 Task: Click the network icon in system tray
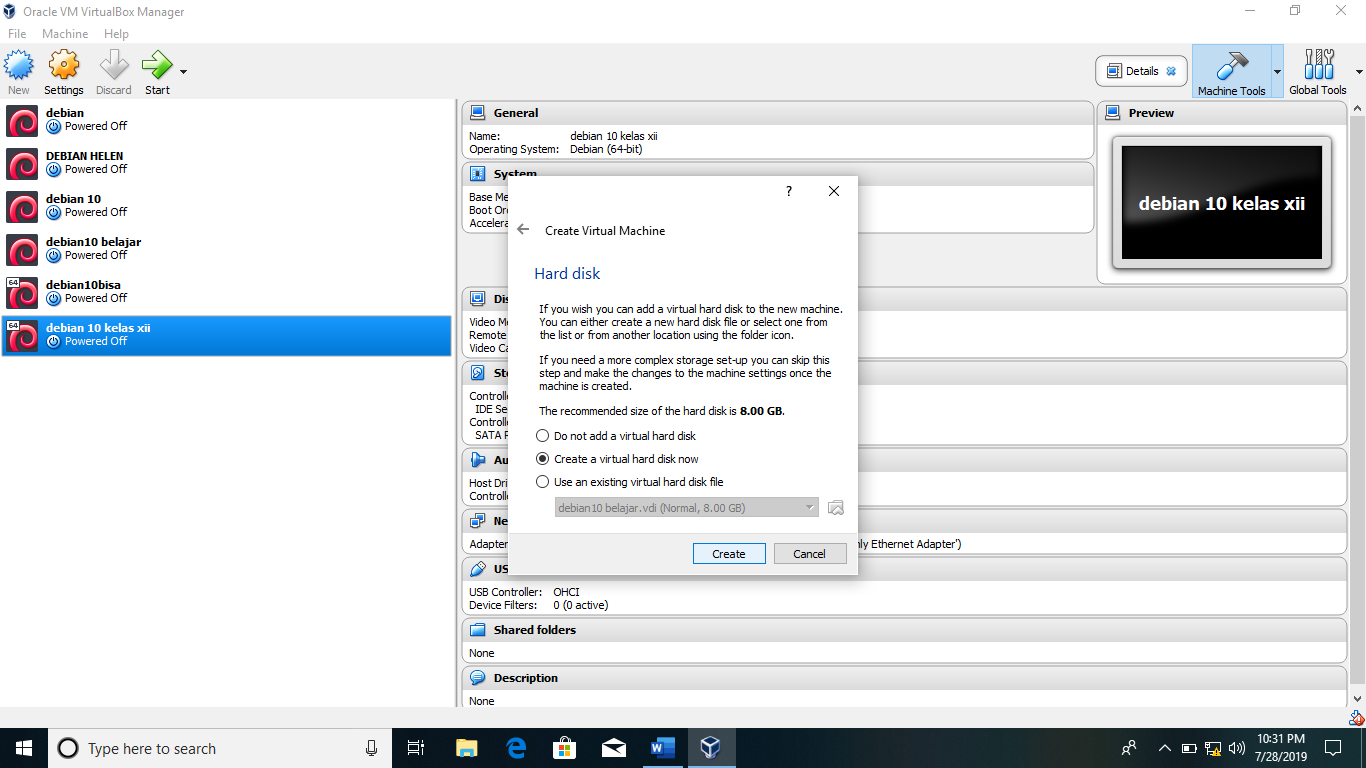click(1213, 748)
